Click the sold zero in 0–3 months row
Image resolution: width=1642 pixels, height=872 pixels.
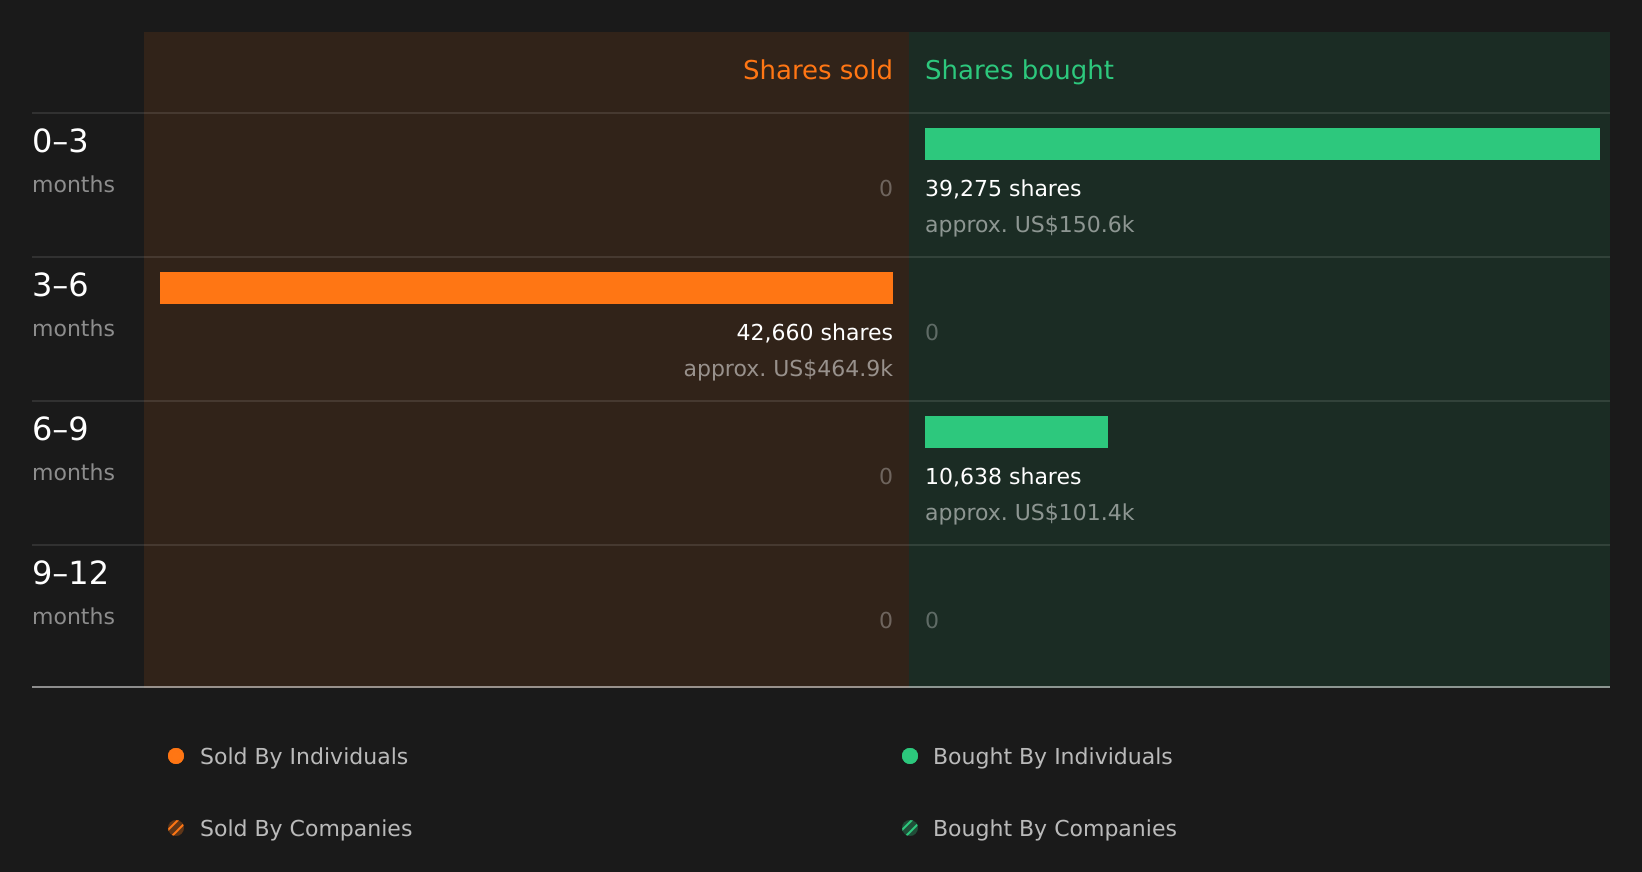[x=886, y=189]
